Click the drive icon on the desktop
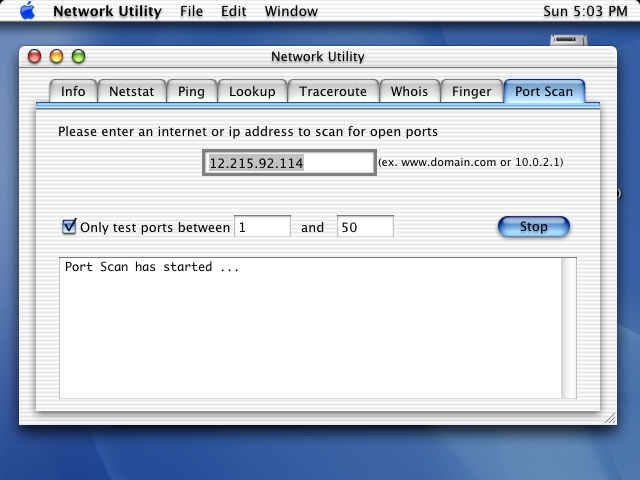 pos(569,40)
